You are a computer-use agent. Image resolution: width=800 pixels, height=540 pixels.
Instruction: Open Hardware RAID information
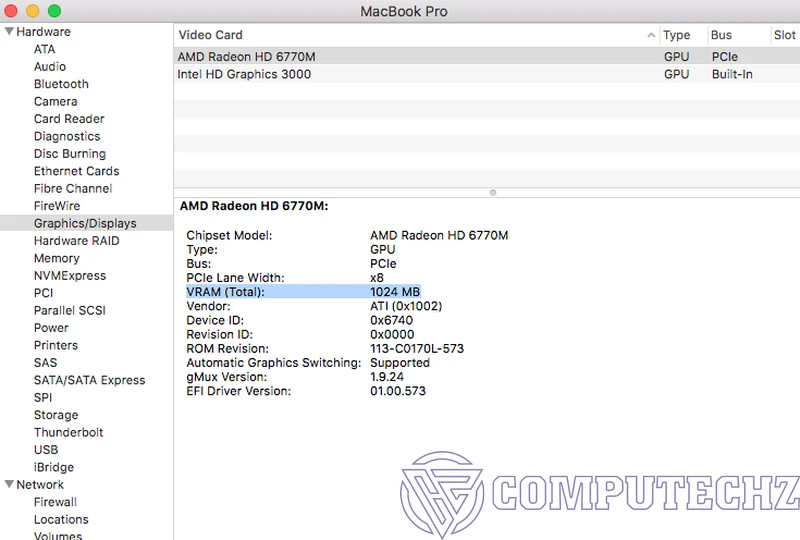tap(77, 240)
